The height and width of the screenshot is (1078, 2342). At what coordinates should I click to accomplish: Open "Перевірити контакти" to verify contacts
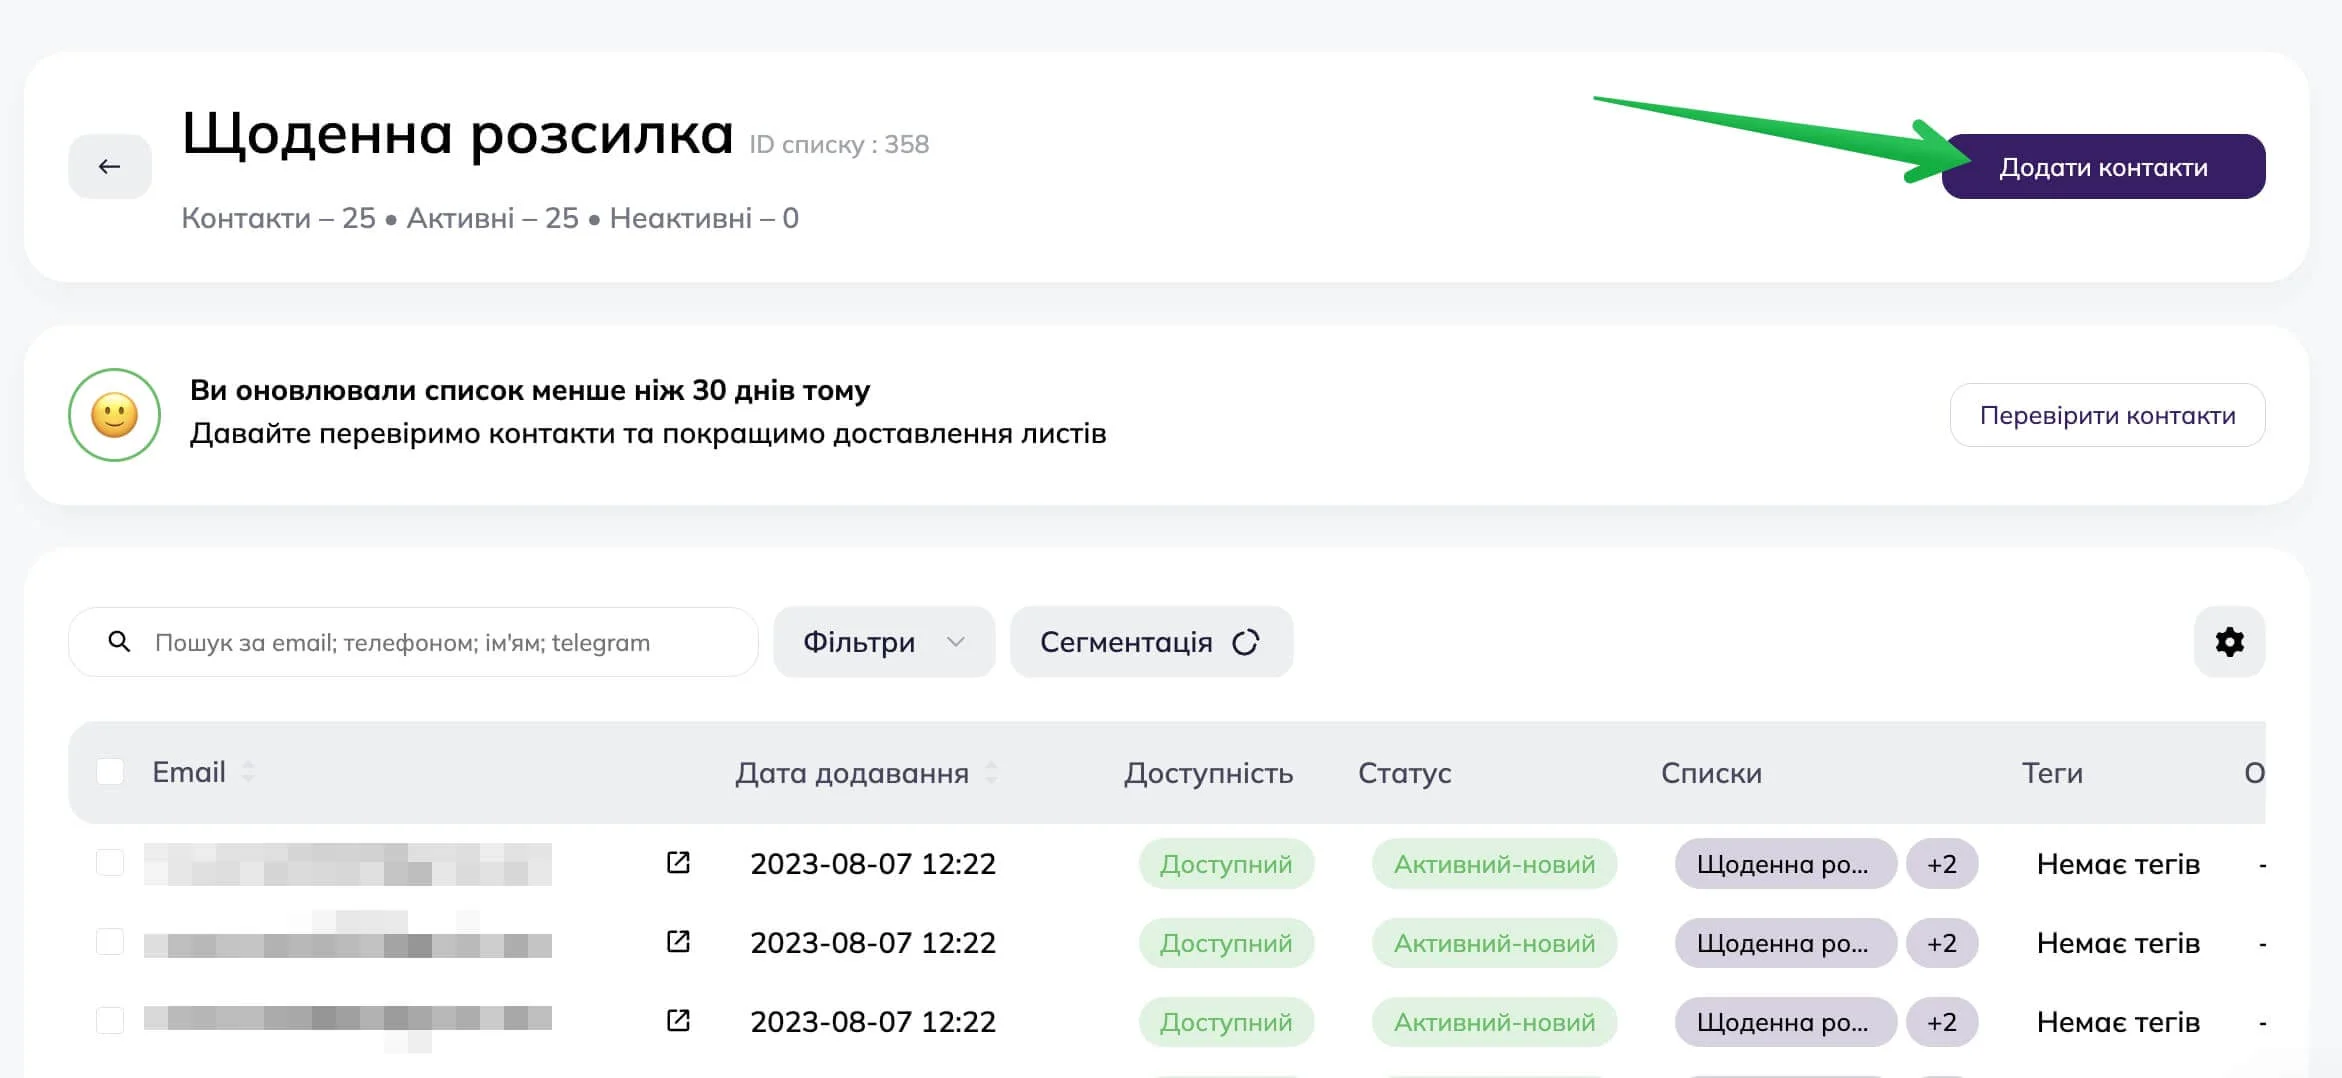pos(2107,415)
